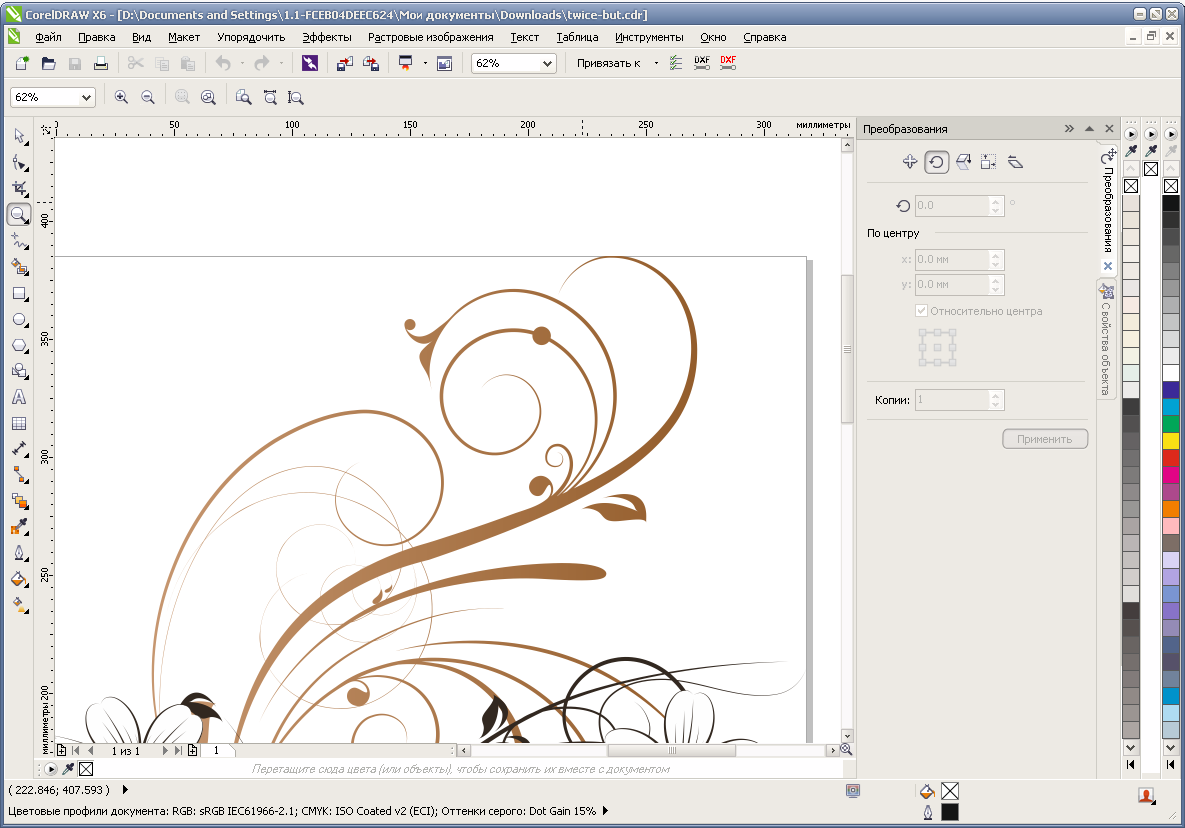
Task: Pick the Rectangle tool
Action: (x=20, y=294)
